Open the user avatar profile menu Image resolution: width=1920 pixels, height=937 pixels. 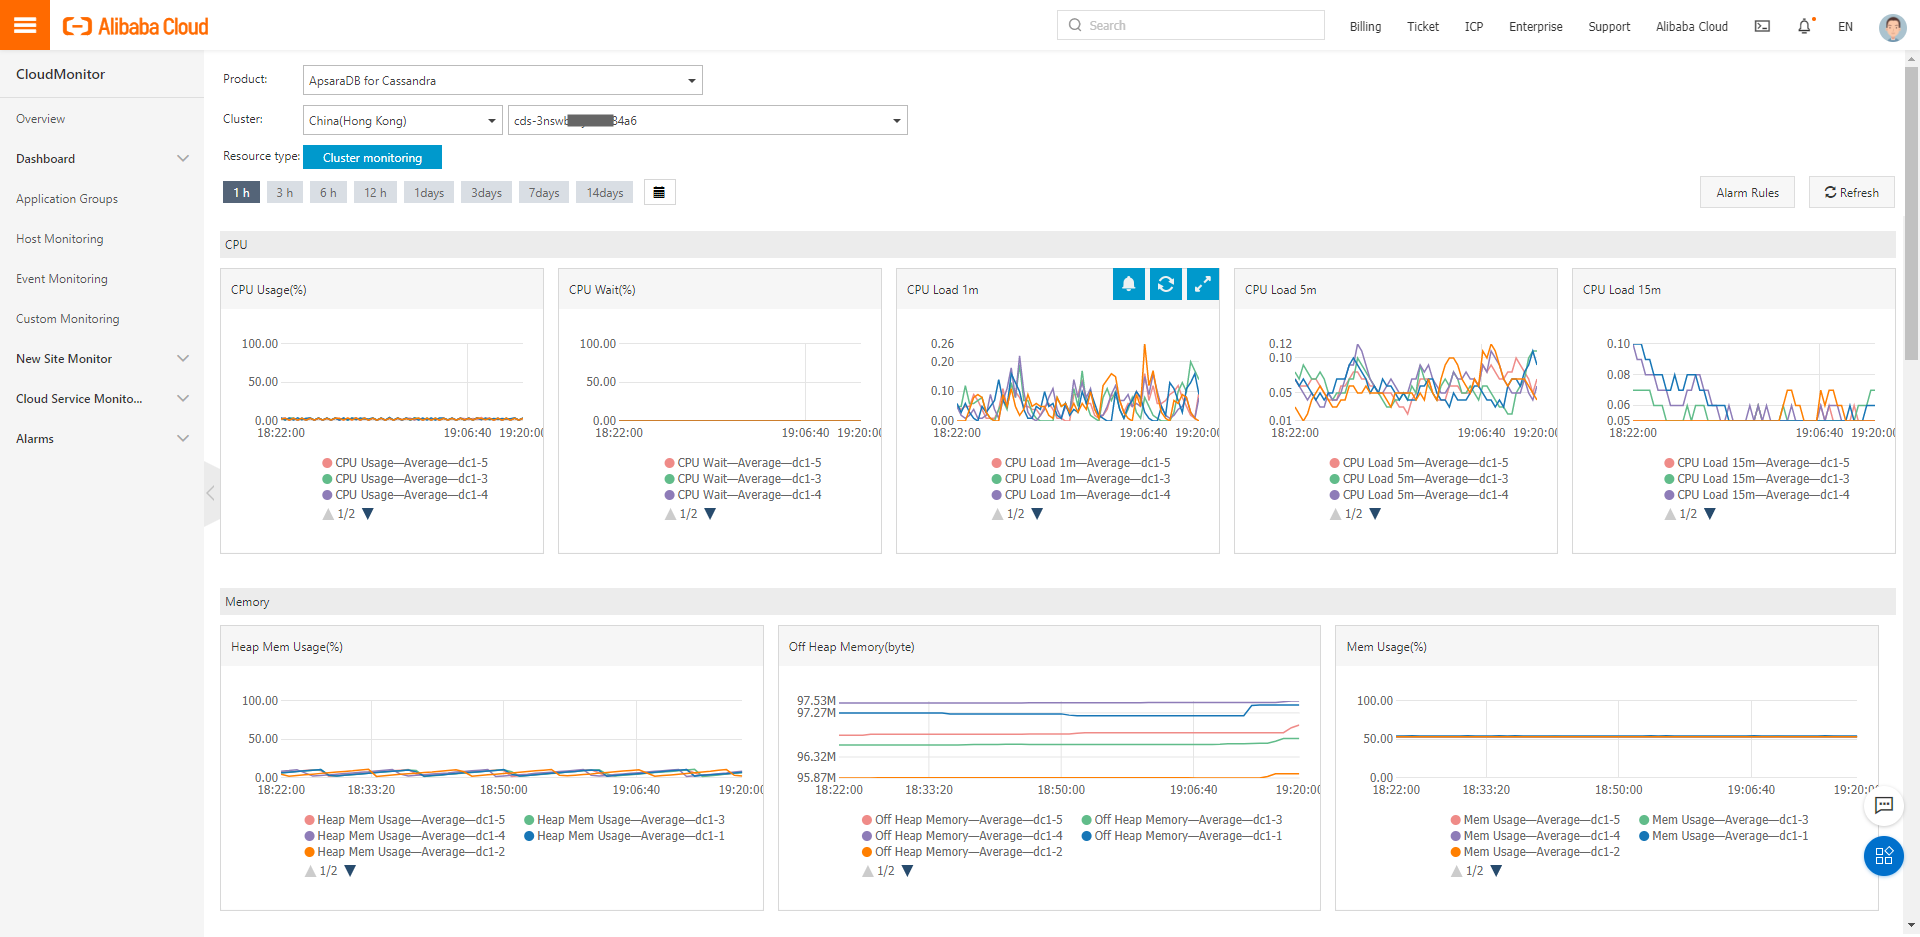tap(1892, 27)
